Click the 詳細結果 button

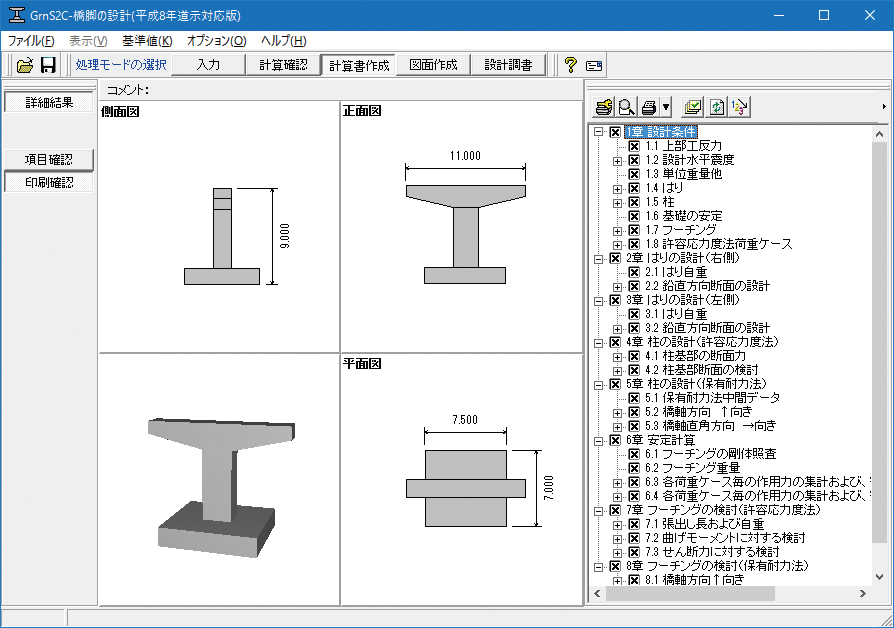49,103
